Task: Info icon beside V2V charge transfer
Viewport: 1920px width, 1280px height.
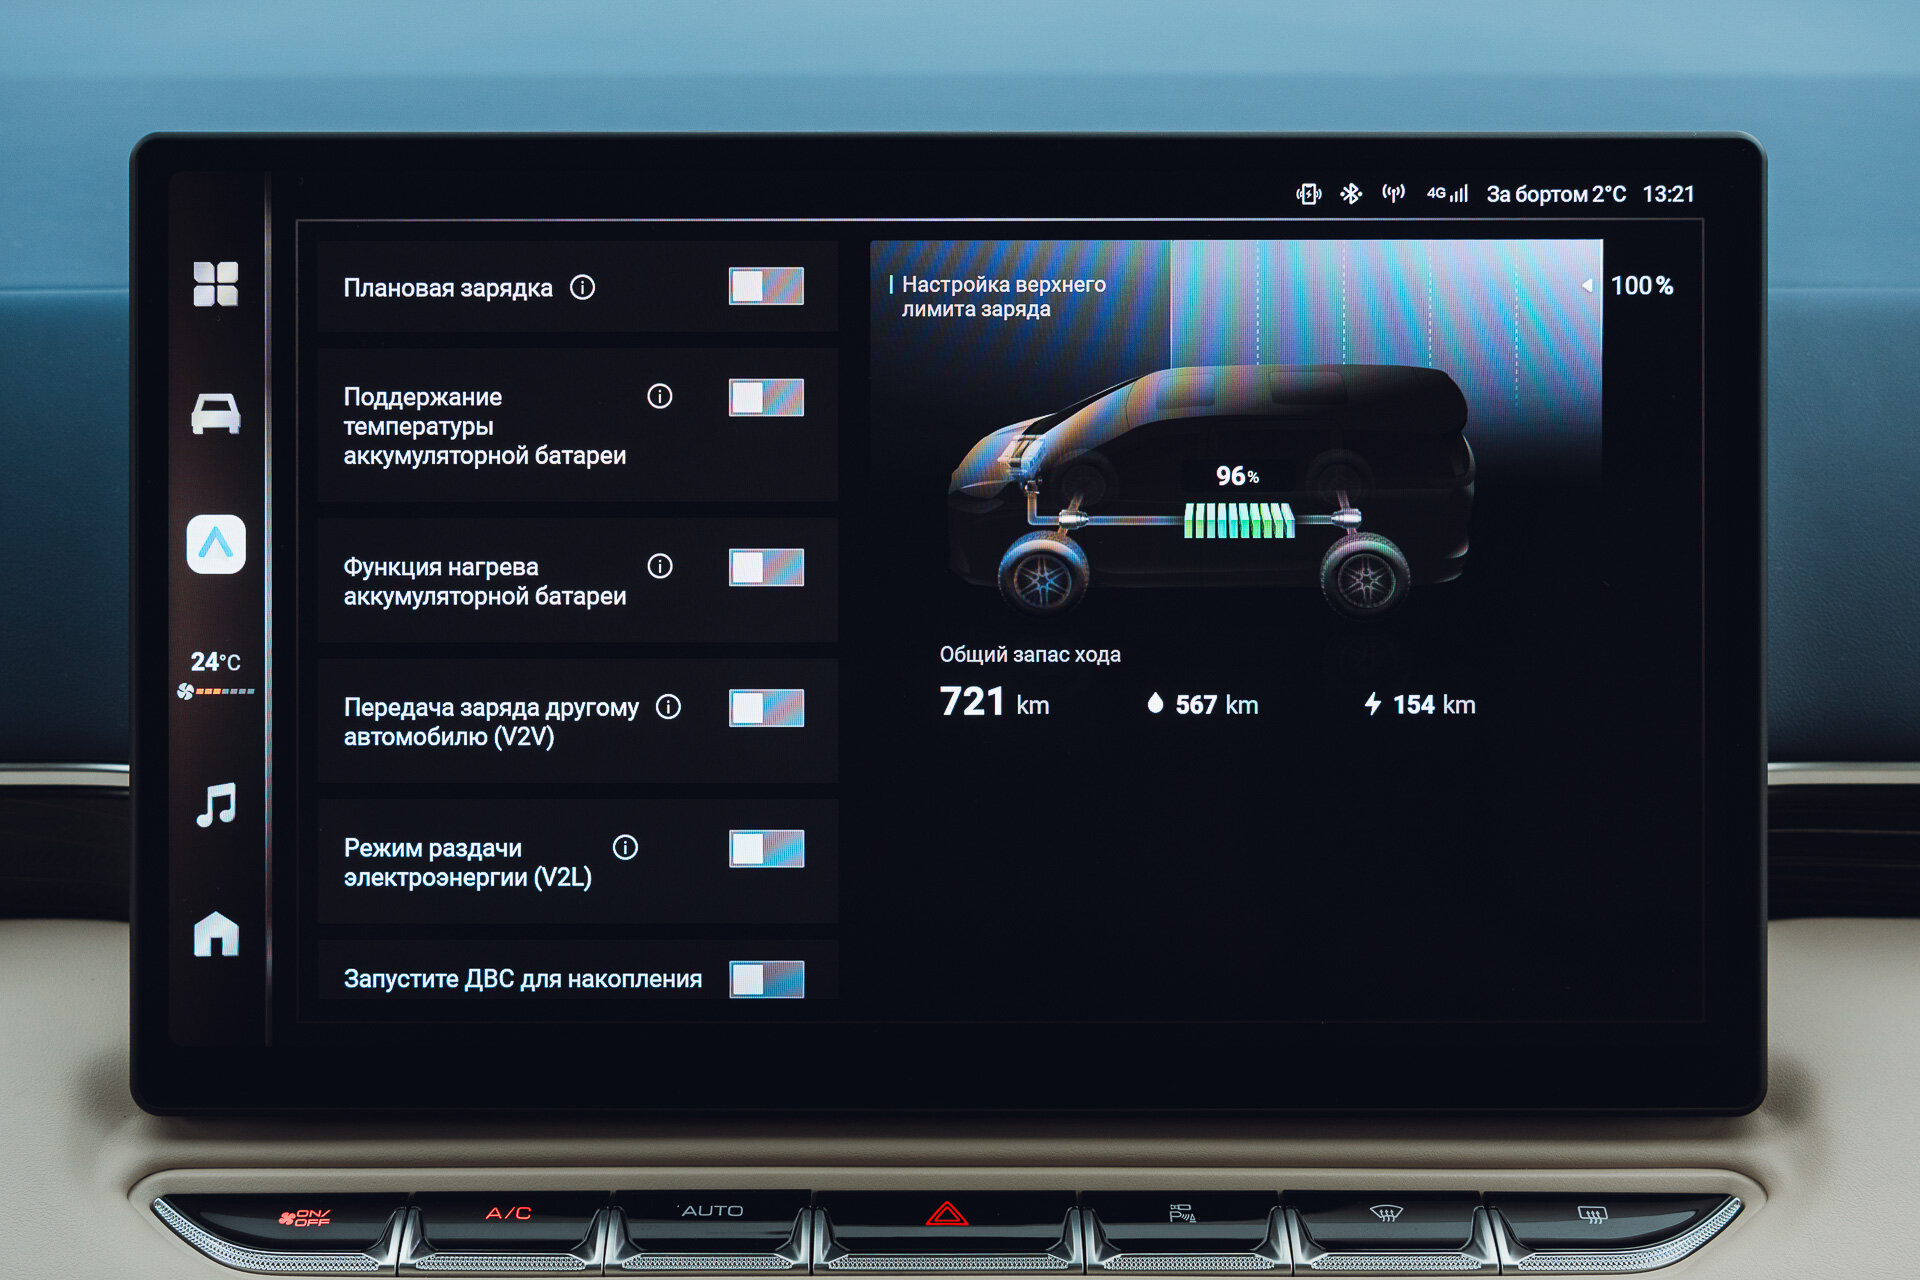Action: click(x=668, y=707)
